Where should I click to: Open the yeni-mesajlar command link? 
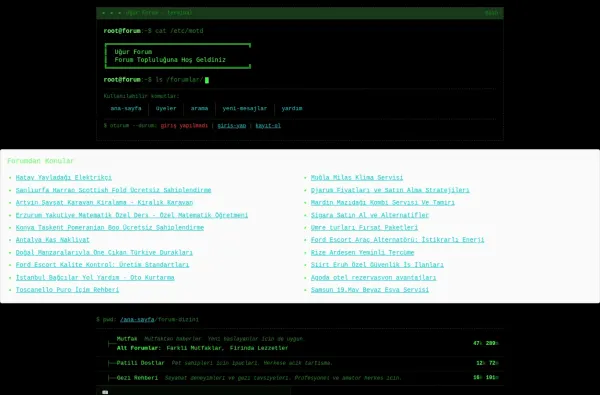245,109
